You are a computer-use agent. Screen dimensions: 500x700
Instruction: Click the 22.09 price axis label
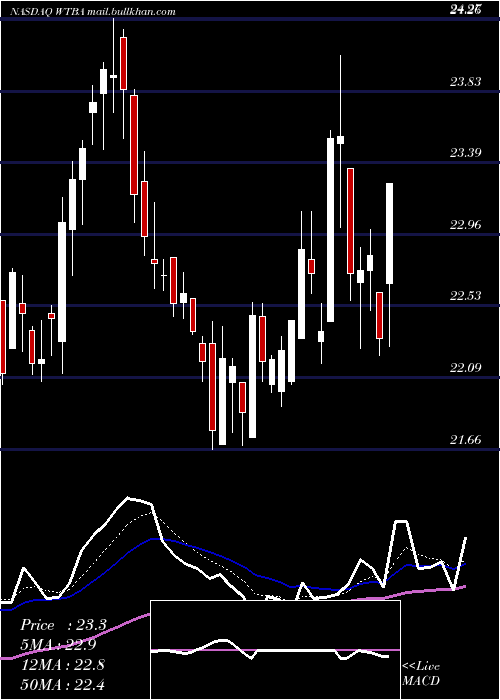(466, 367)
